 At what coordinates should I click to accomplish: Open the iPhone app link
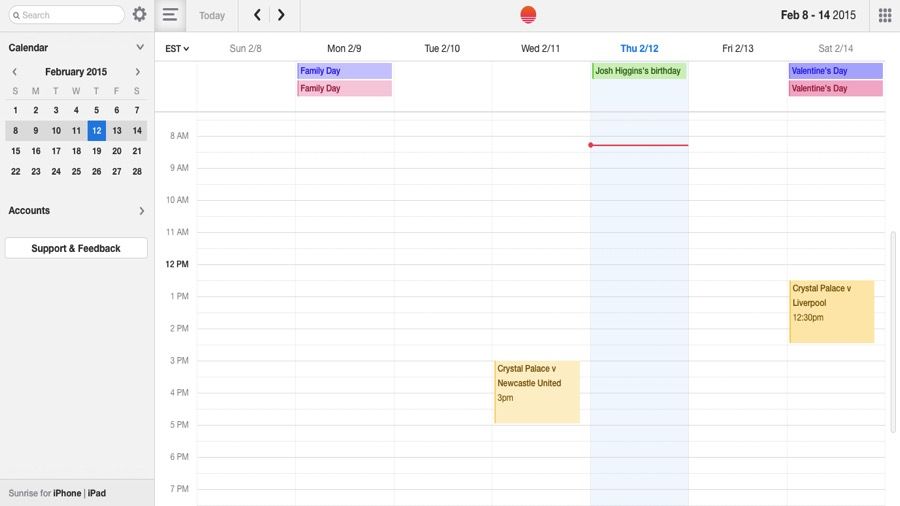pyautogui.click(x=67, y=493)
